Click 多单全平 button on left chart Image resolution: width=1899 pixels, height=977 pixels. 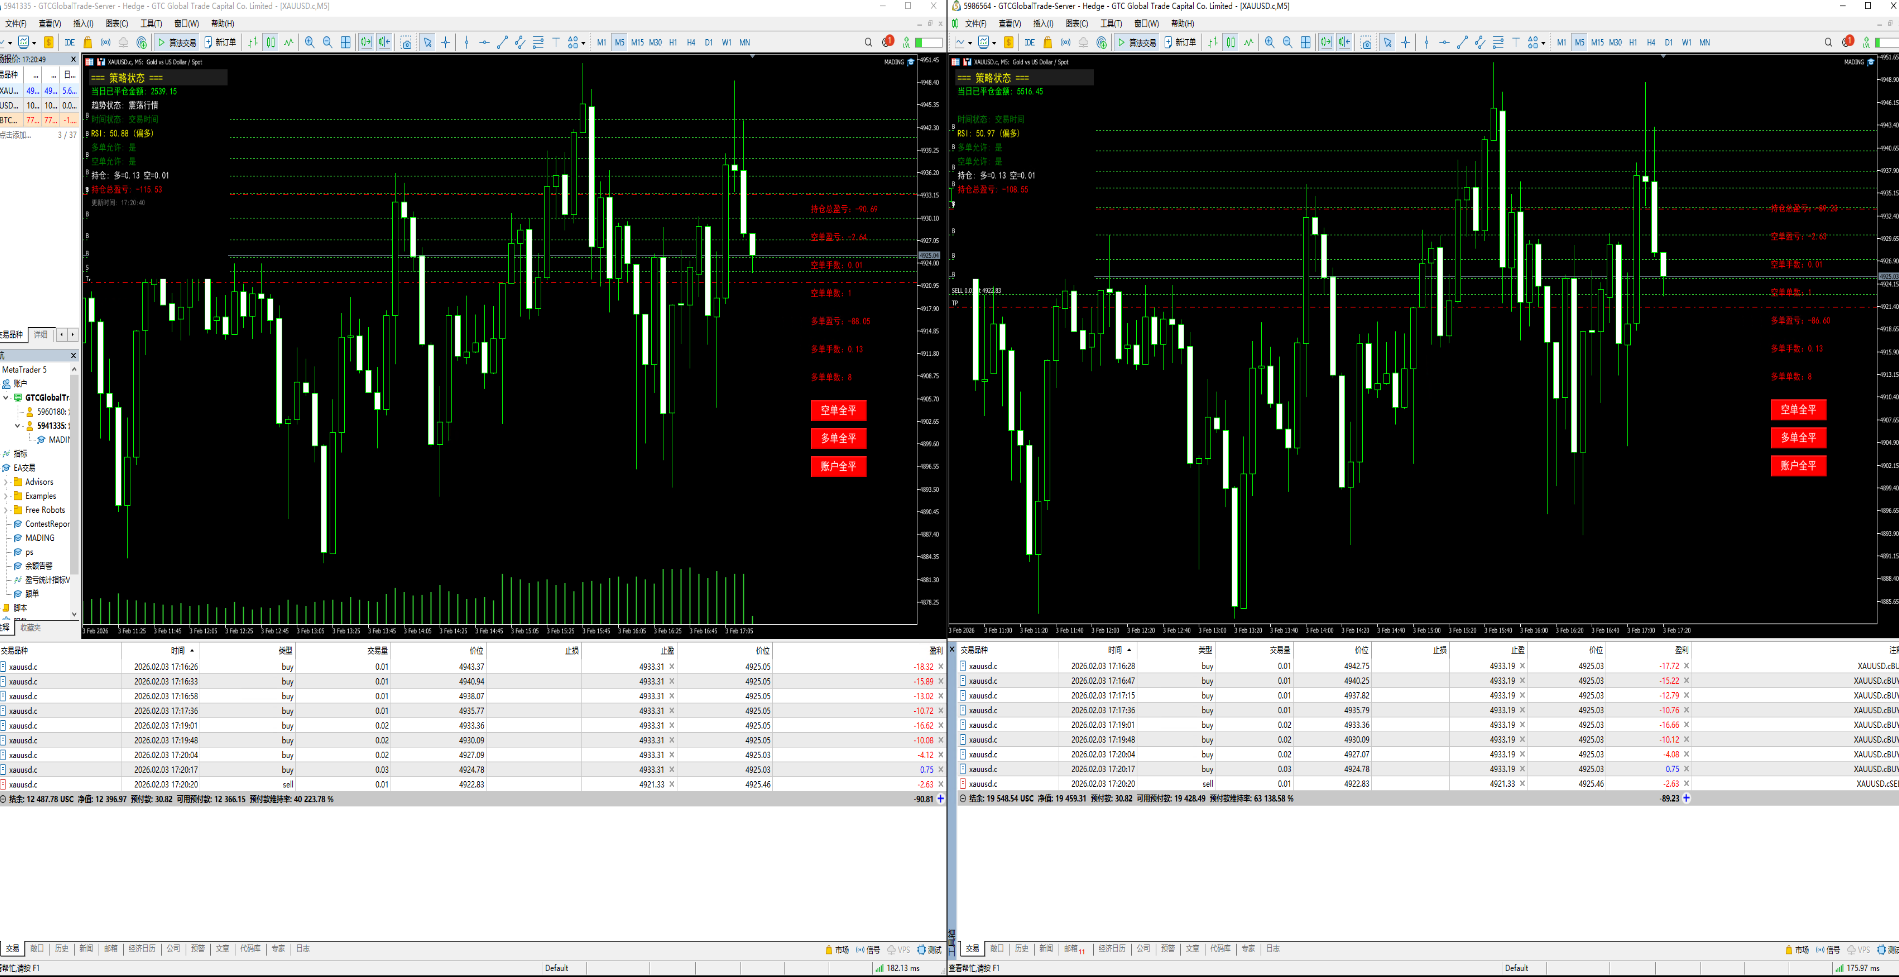coord(838,438)
